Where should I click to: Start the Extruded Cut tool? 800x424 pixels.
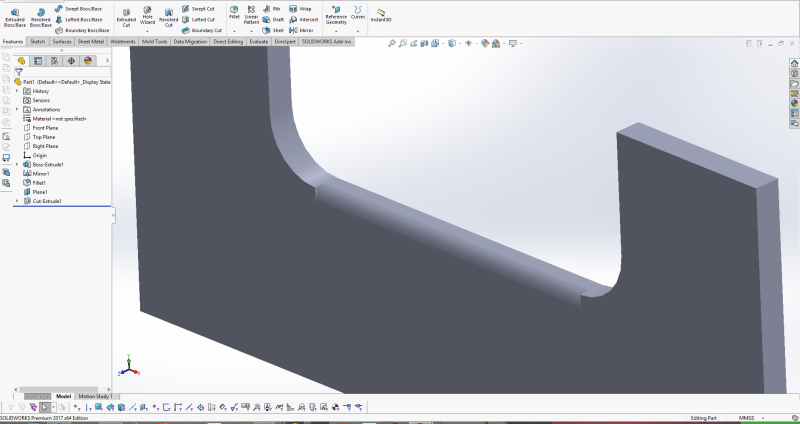point(126,17)
